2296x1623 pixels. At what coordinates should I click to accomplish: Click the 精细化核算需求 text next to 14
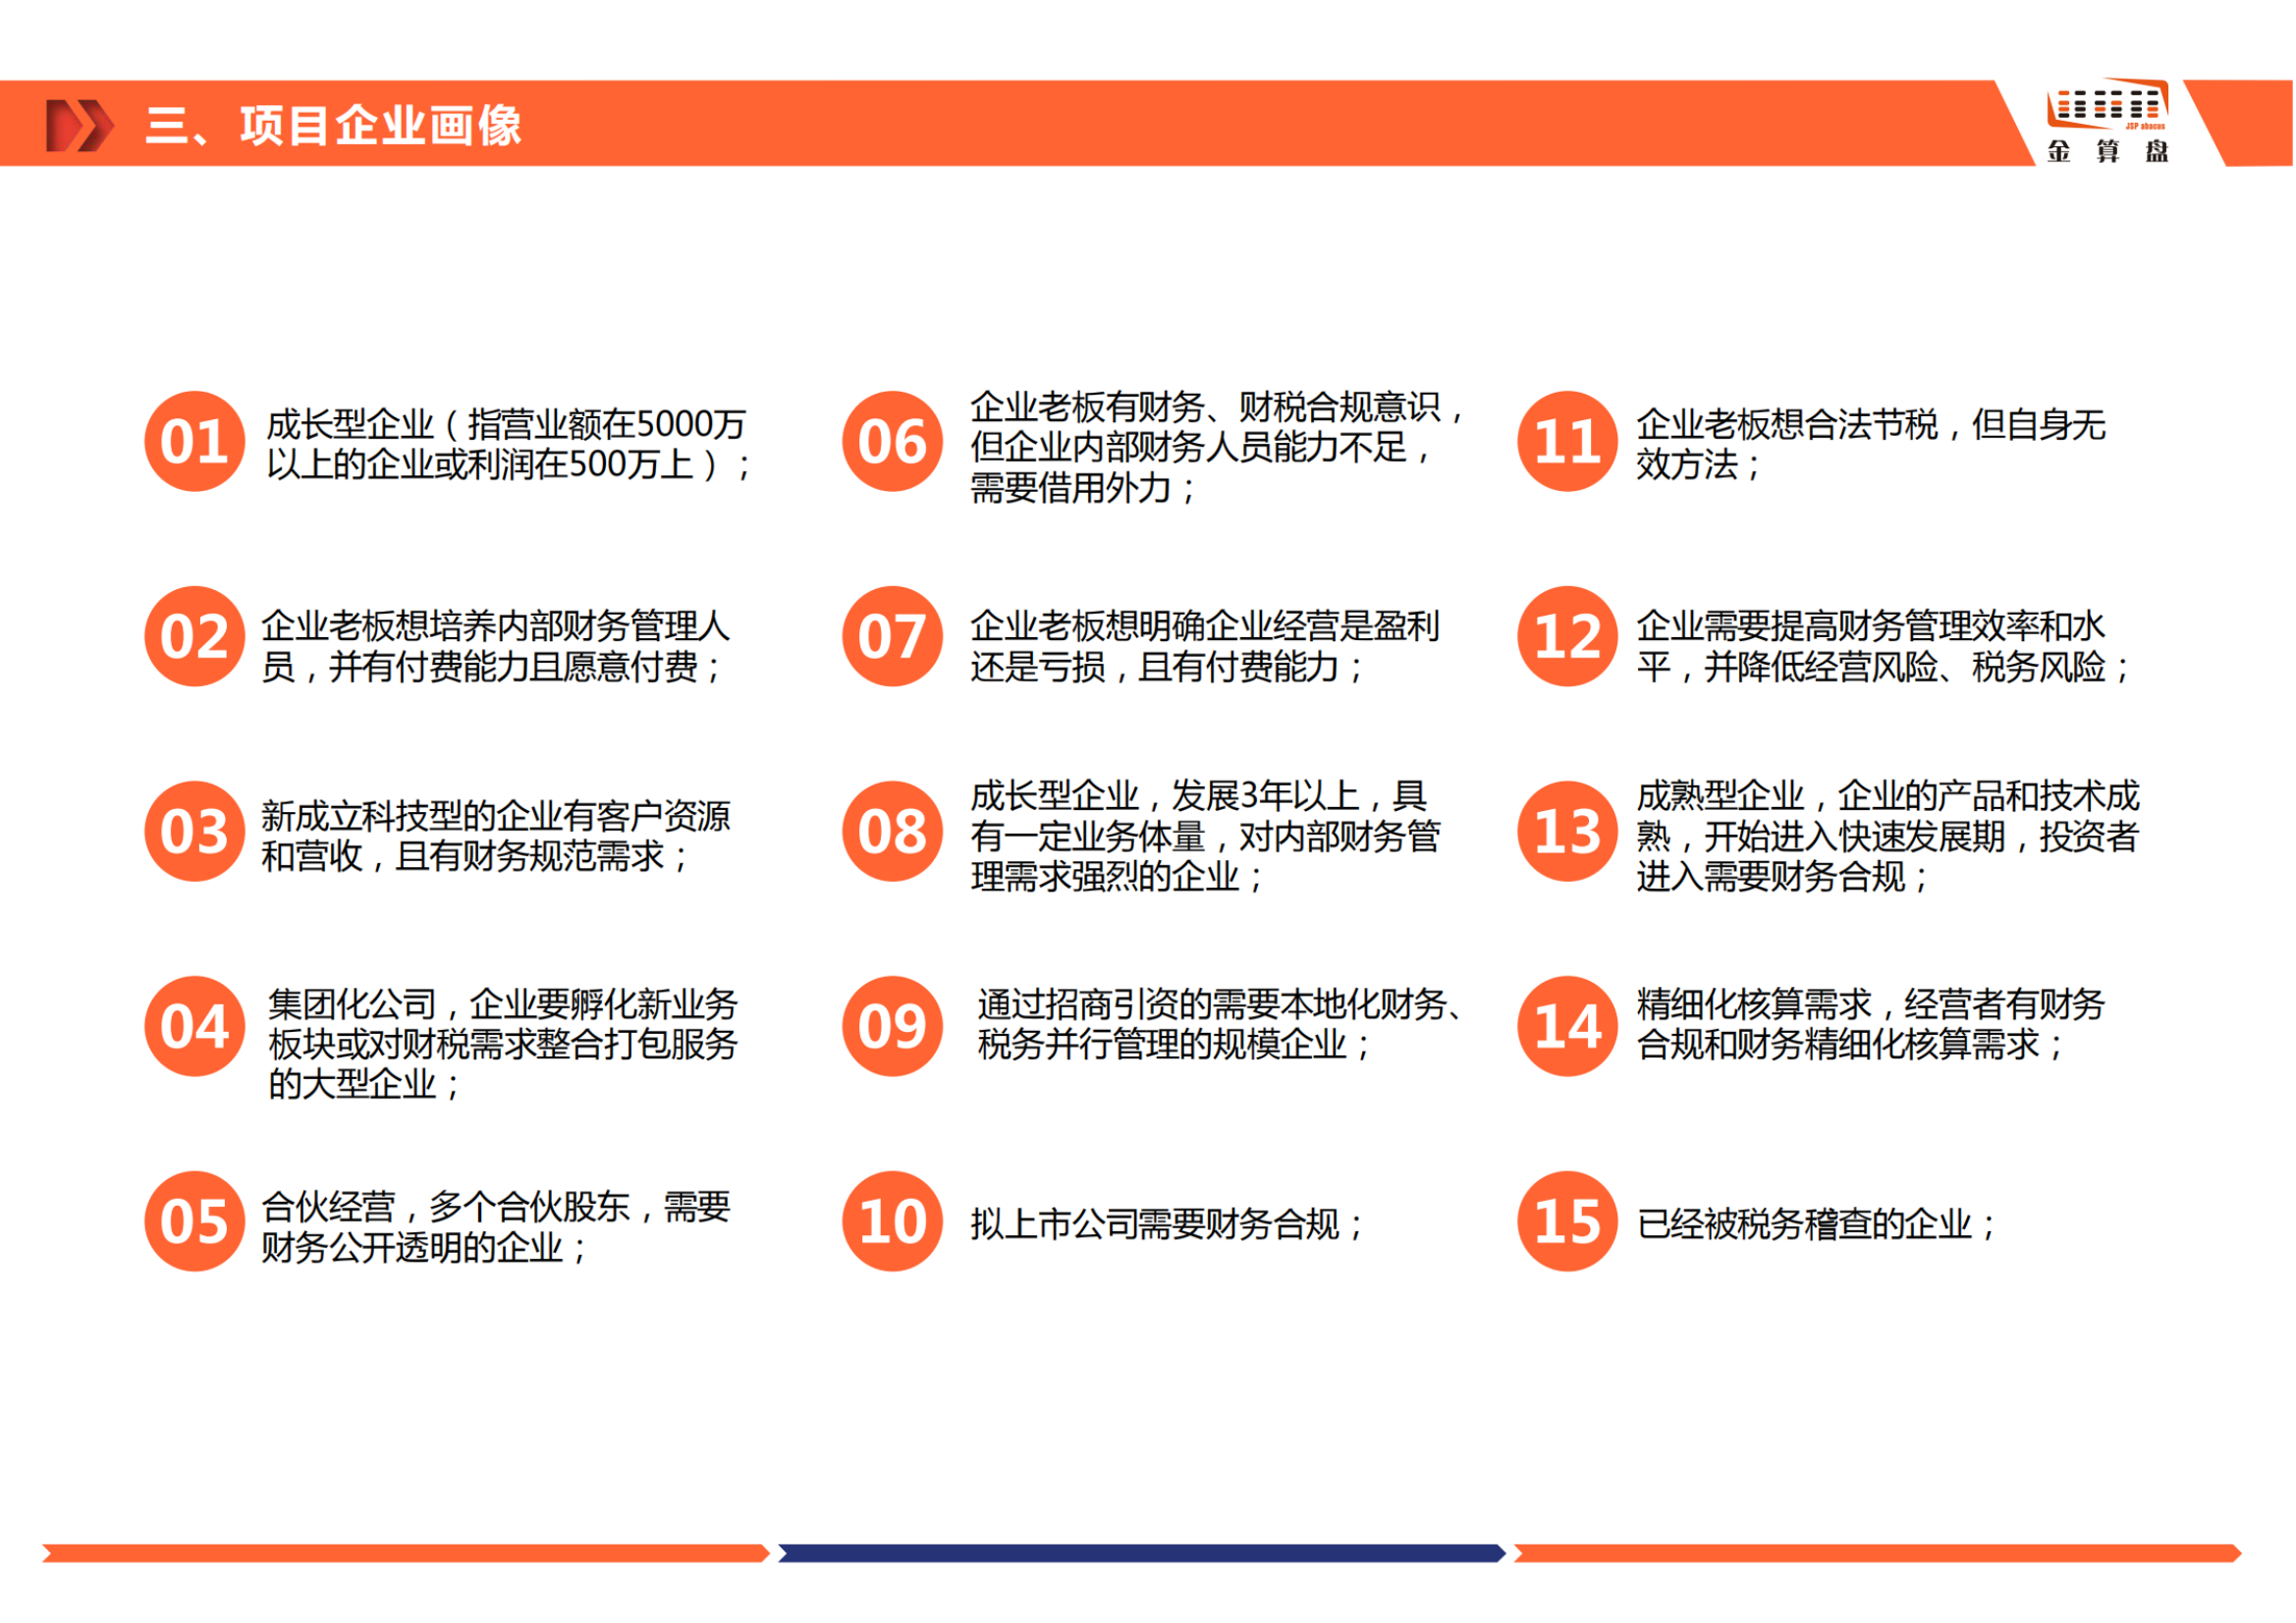1870,1024
